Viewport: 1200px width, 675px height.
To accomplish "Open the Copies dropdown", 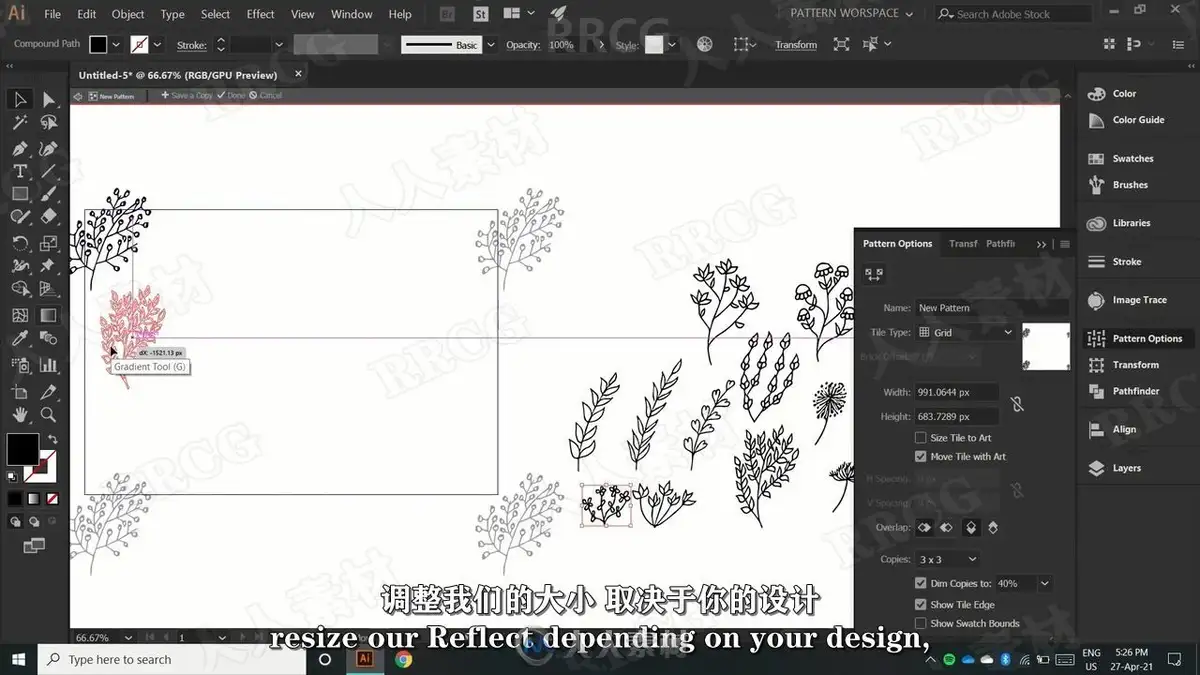I will [947, 559].
